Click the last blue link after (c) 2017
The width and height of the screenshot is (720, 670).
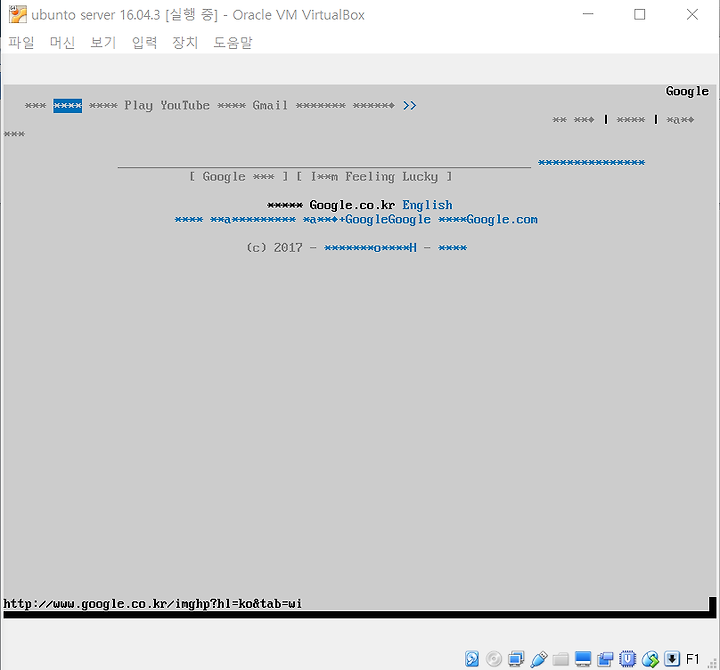(x=452, y=248)
